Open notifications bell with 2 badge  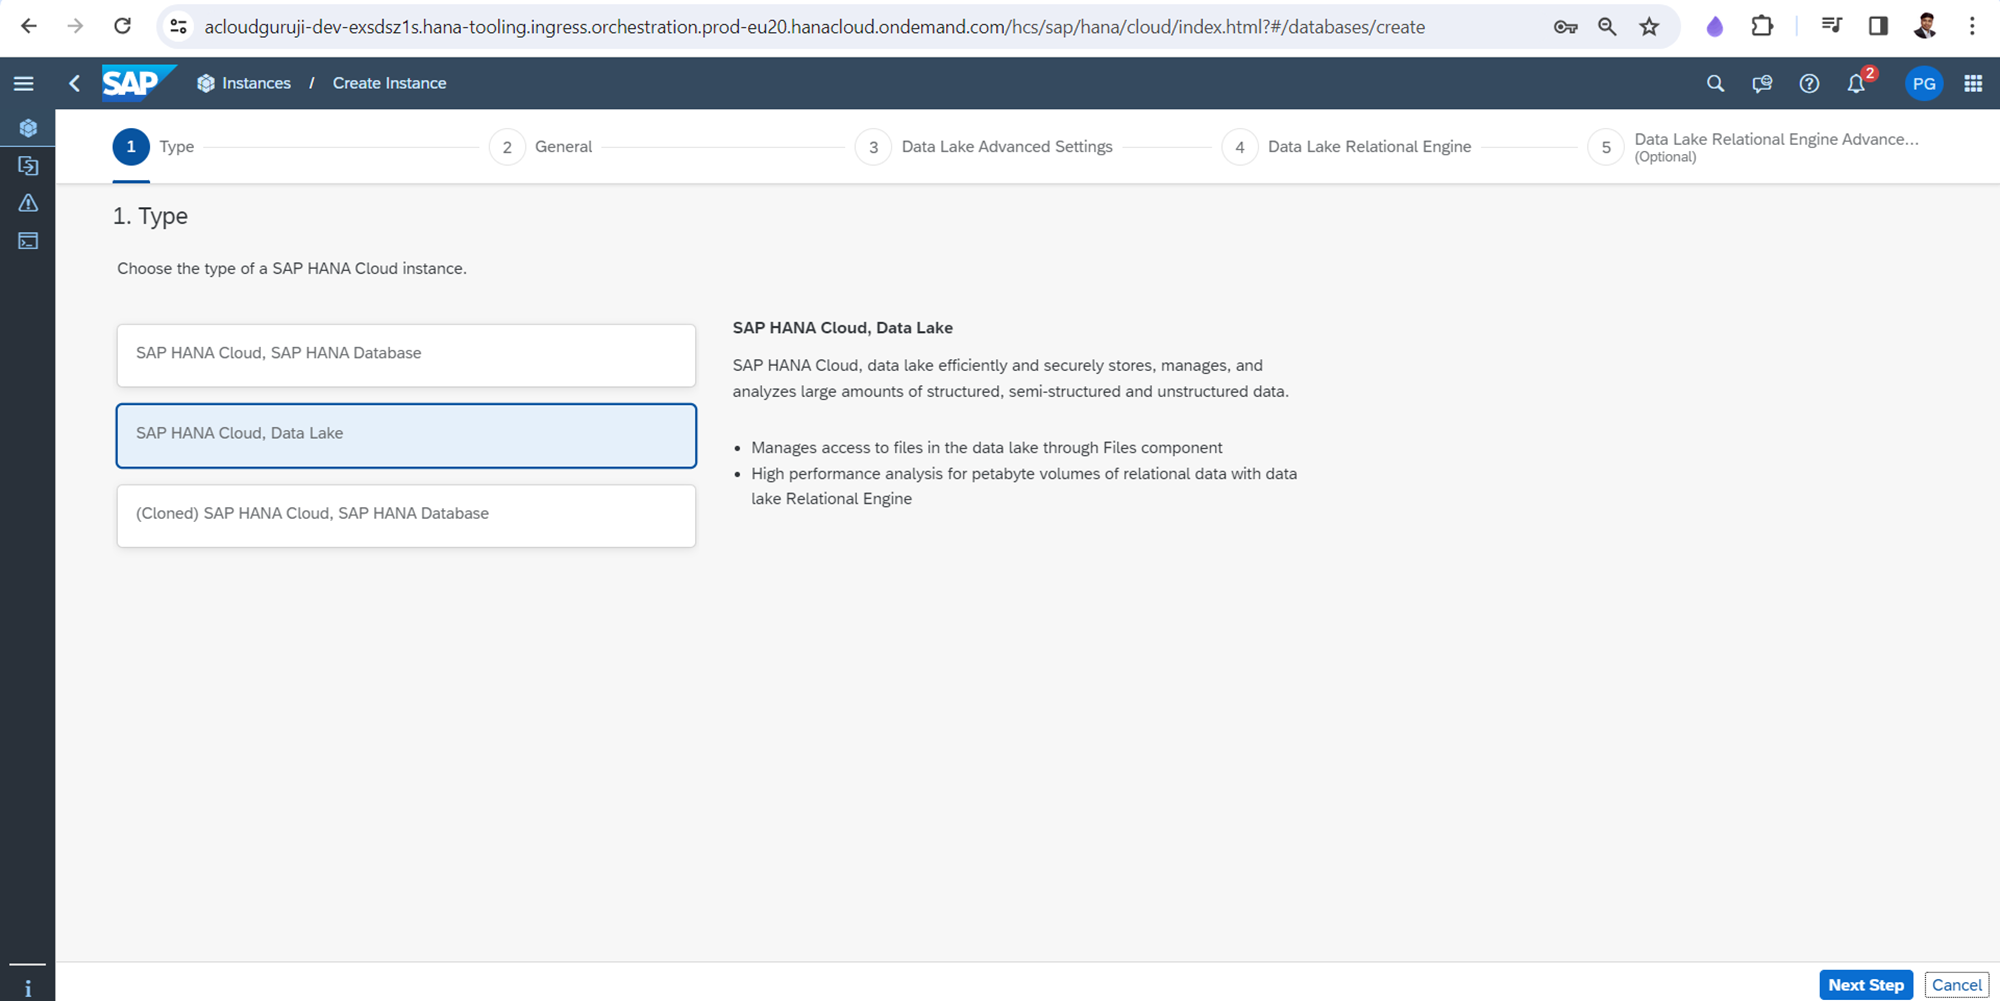pyautogui.click(x=1857, y=84)
